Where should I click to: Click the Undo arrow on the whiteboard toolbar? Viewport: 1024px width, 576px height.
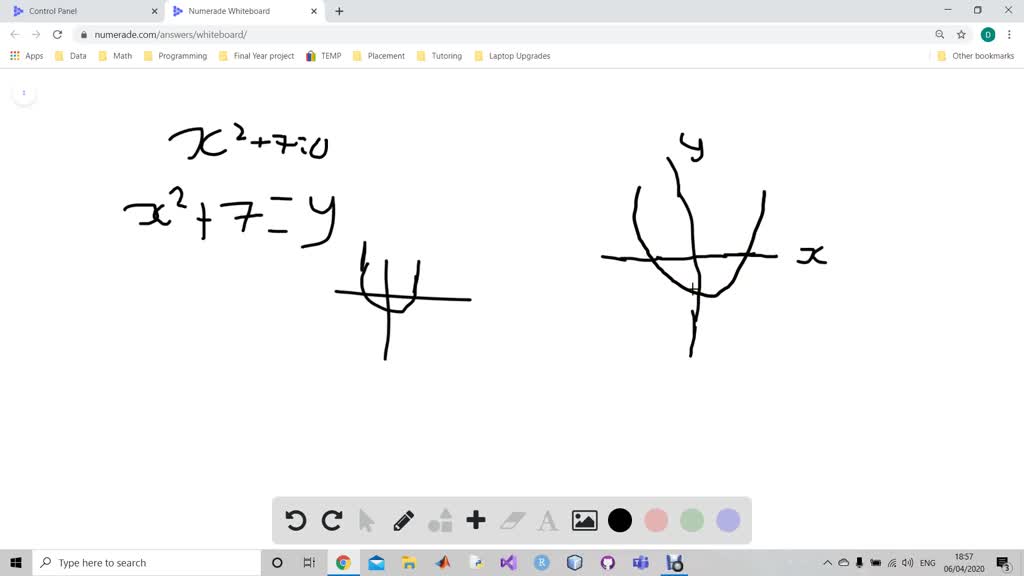295,520
